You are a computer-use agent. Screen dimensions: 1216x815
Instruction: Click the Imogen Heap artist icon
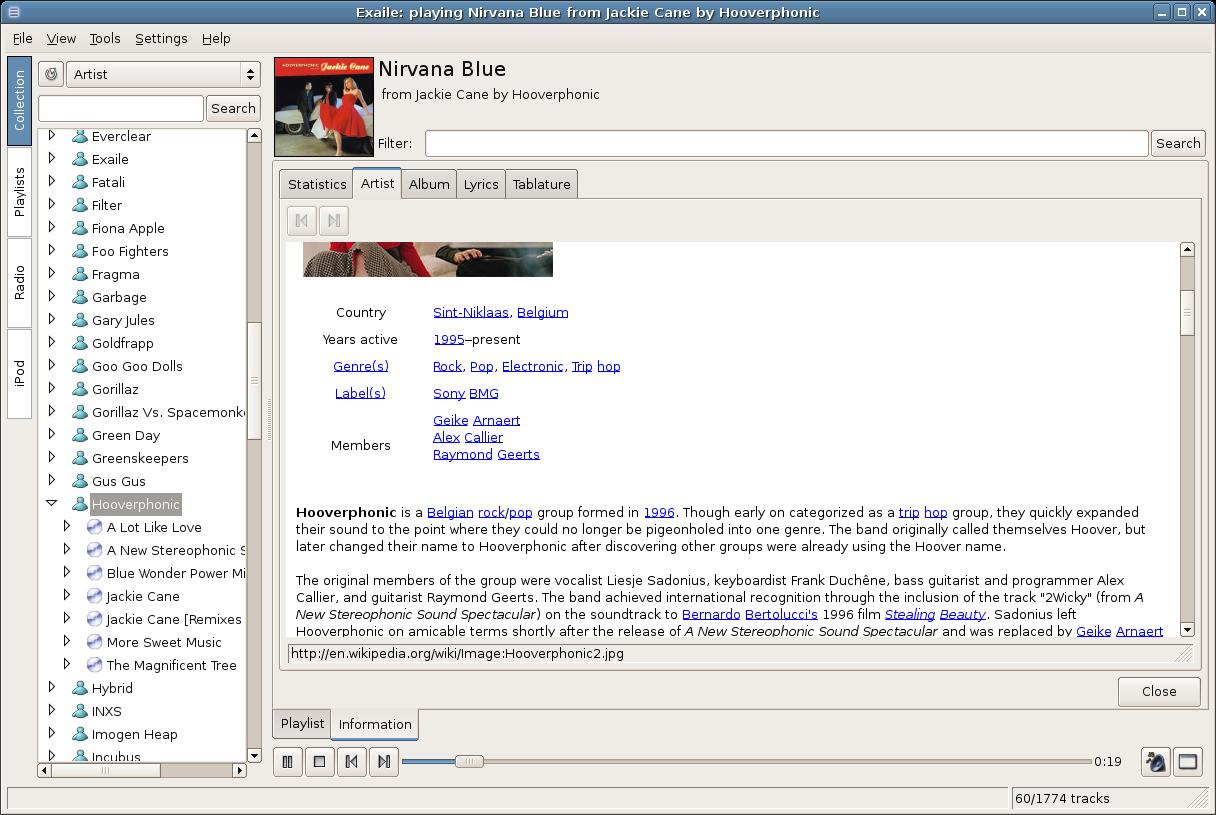79,734
